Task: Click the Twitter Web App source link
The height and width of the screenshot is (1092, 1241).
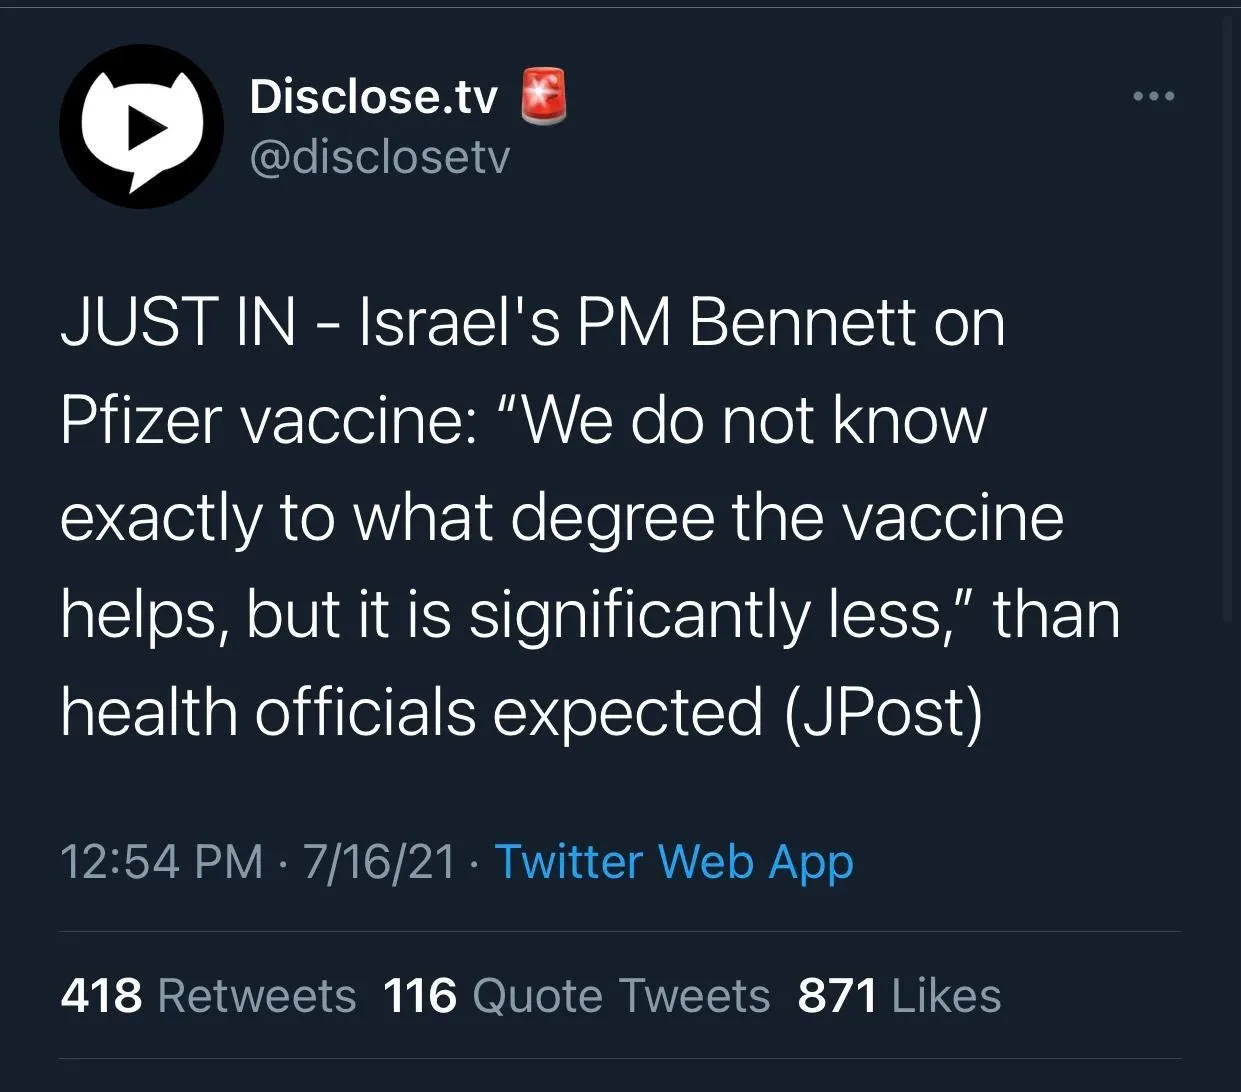Action: tap(674, 861)
